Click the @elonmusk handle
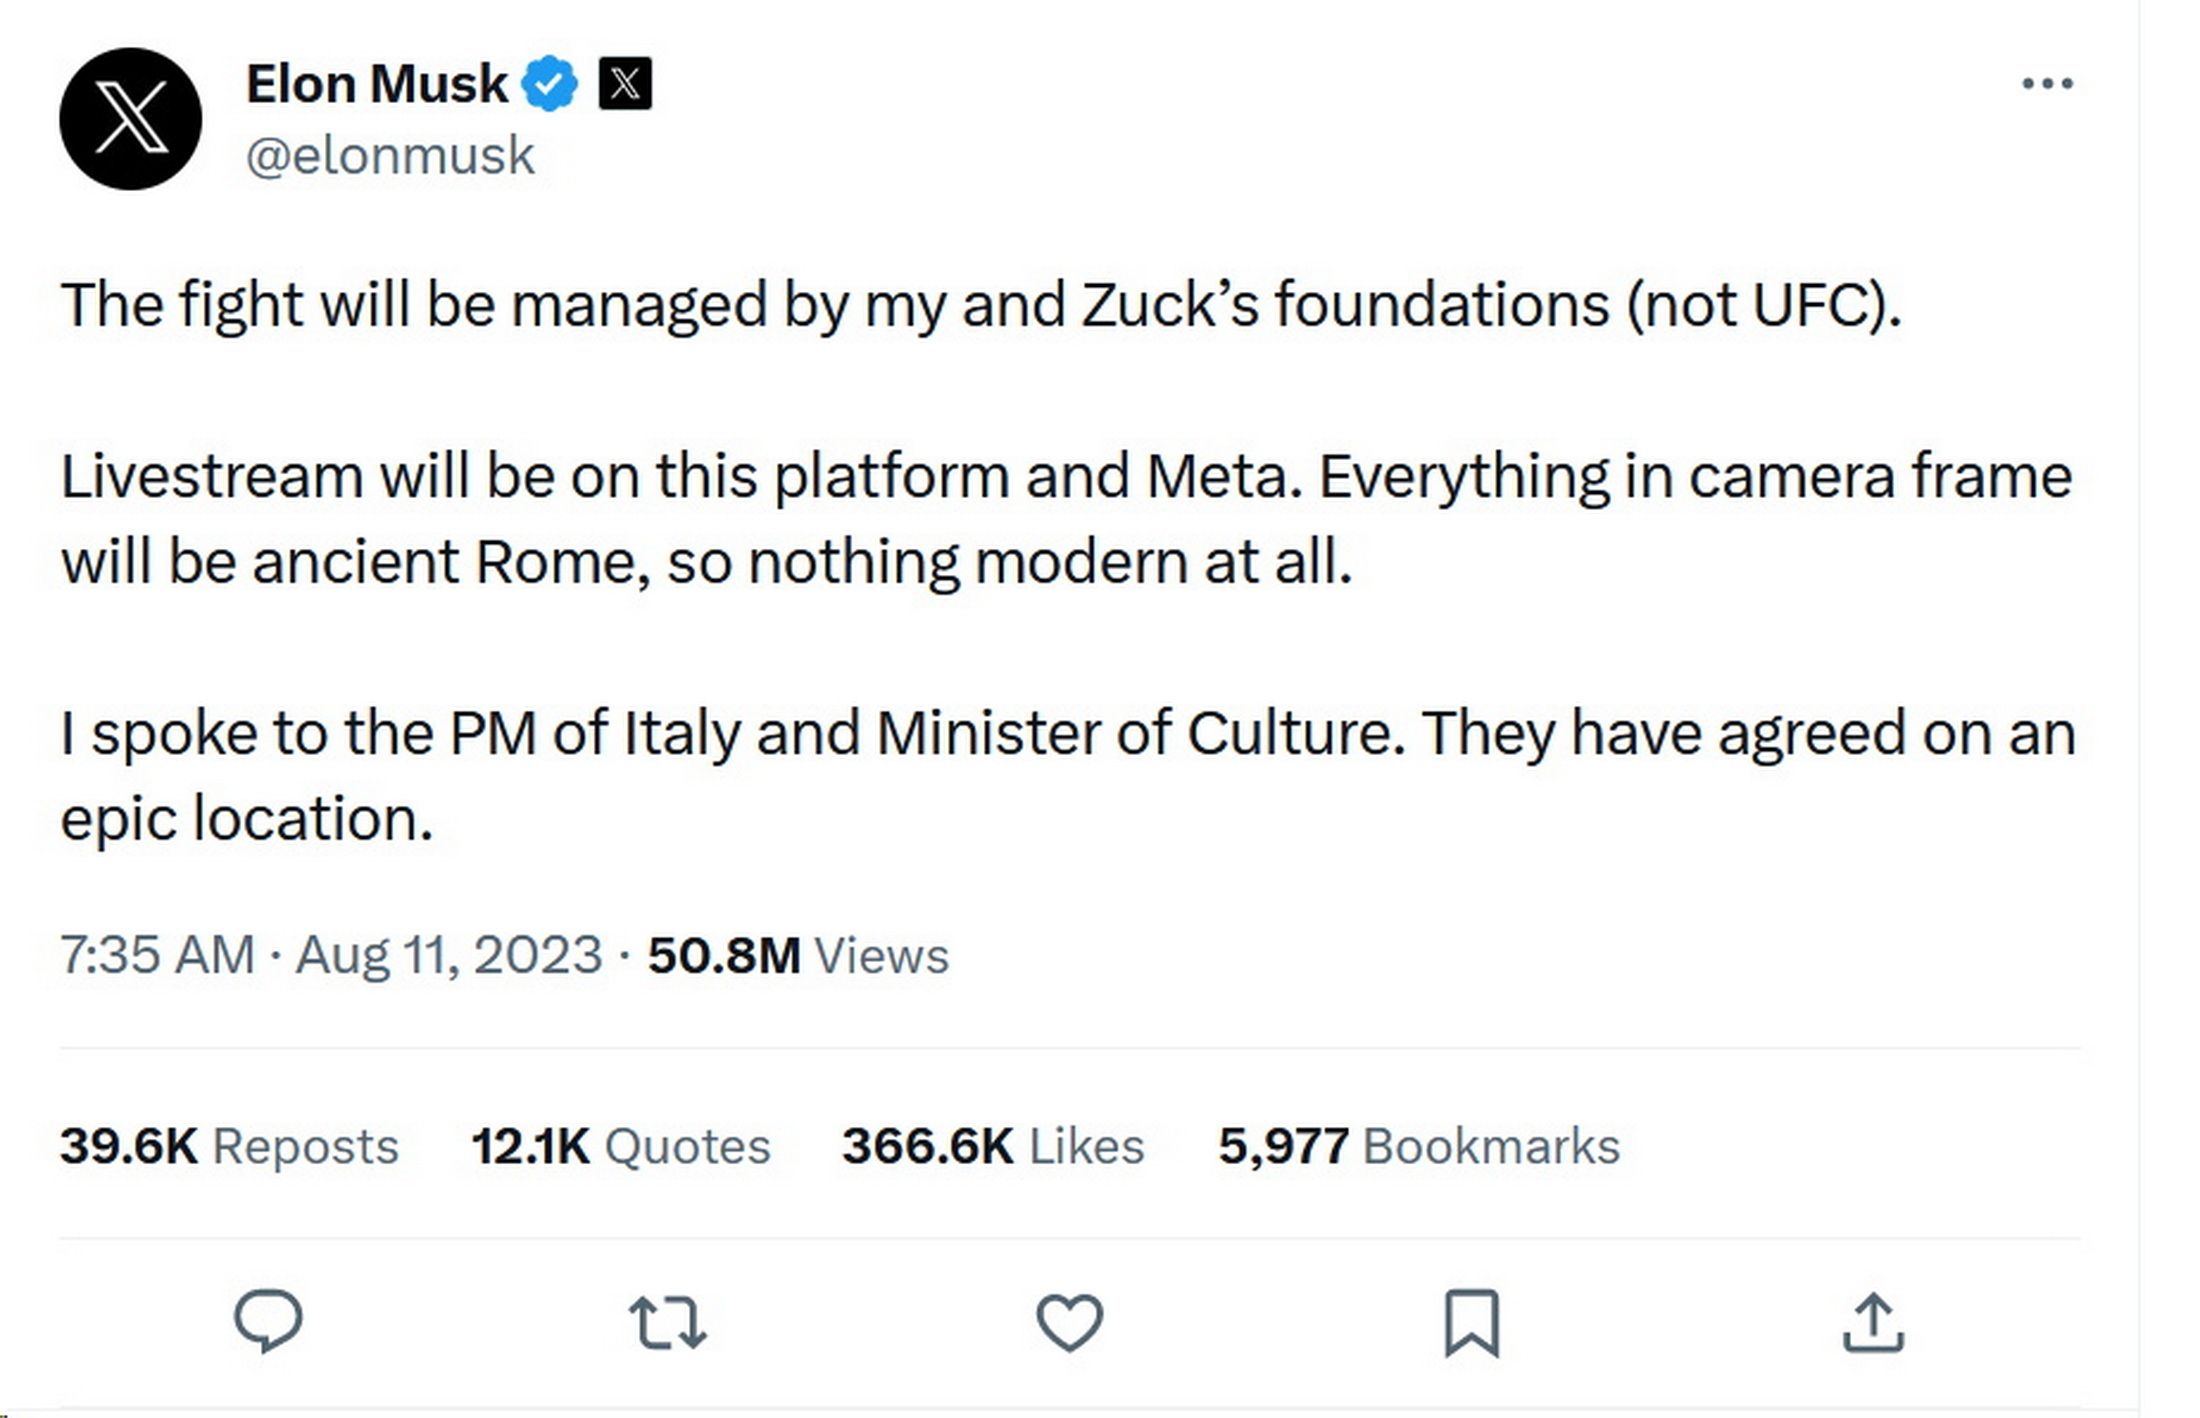2200x1418 pixels. tap(390, 156)
